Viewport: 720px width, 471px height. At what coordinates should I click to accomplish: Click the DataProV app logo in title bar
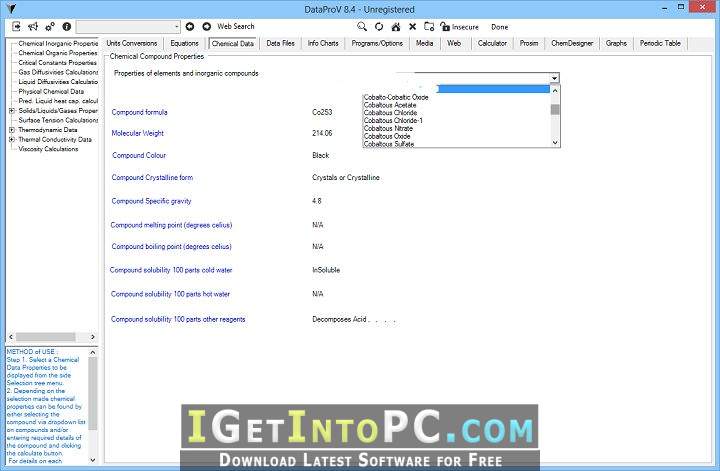click(11, 8)
